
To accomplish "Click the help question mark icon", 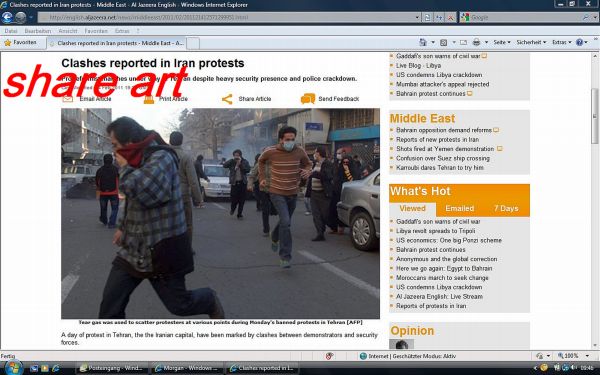I will 579,42.
